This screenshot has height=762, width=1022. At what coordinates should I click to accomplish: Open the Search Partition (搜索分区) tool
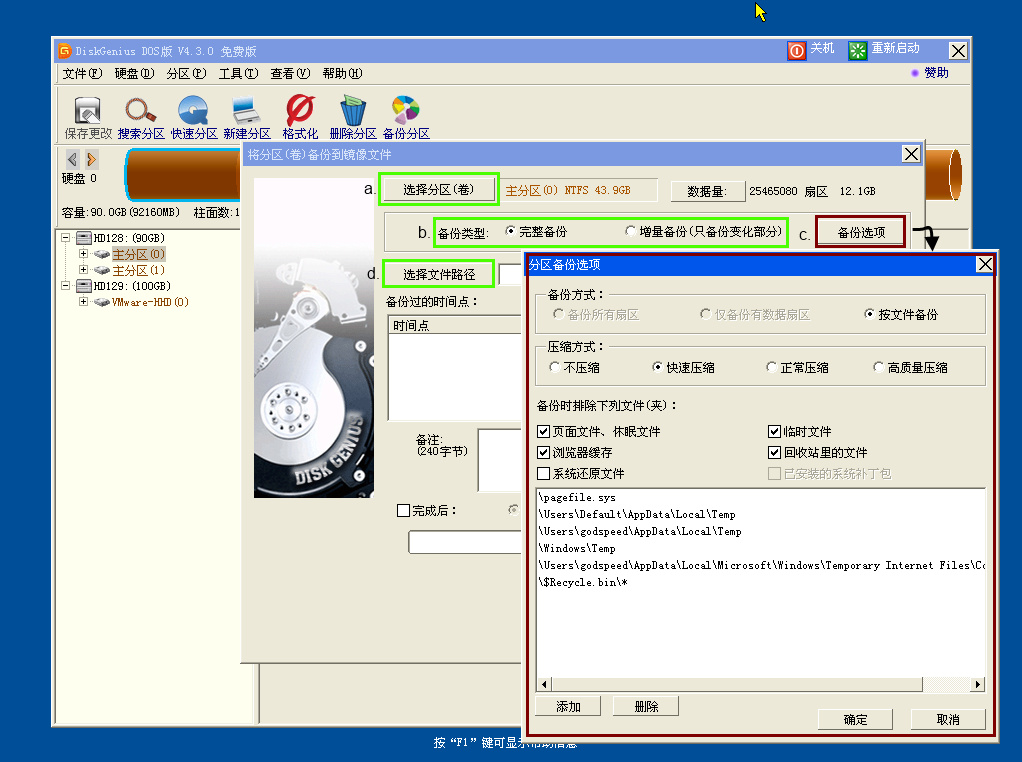tap(141, 110)
